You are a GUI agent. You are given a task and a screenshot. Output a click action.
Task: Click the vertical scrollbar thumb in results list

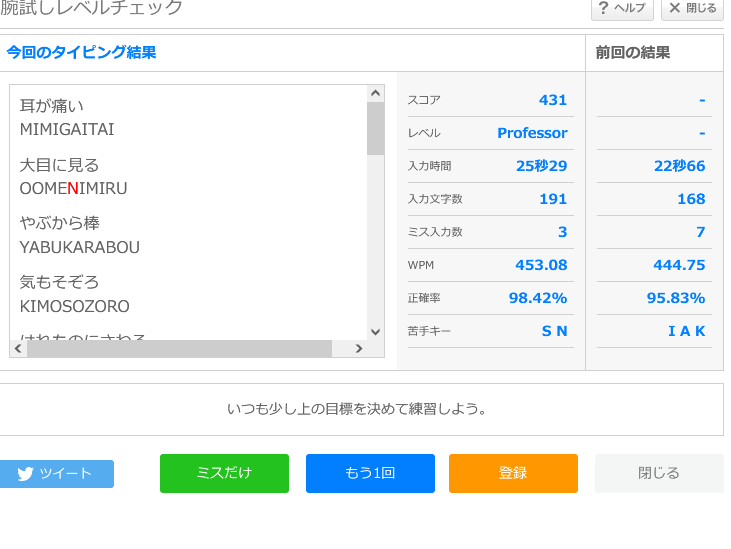(376, 128)
